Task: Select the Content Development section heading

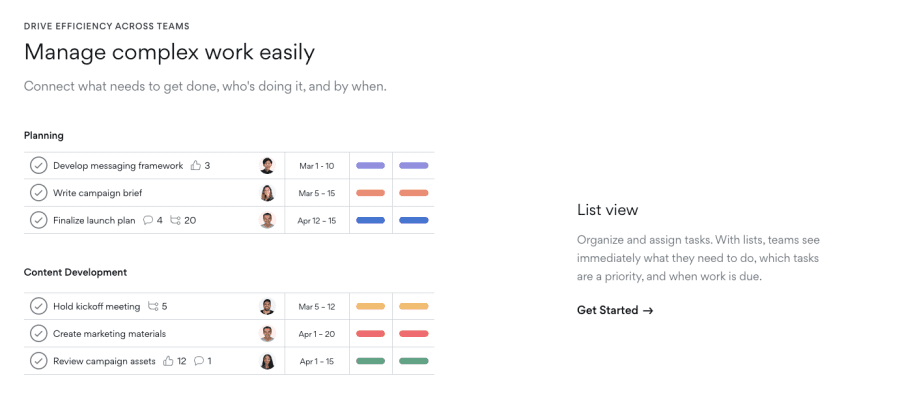Action: pyautogui.click(x=75, y=272)
